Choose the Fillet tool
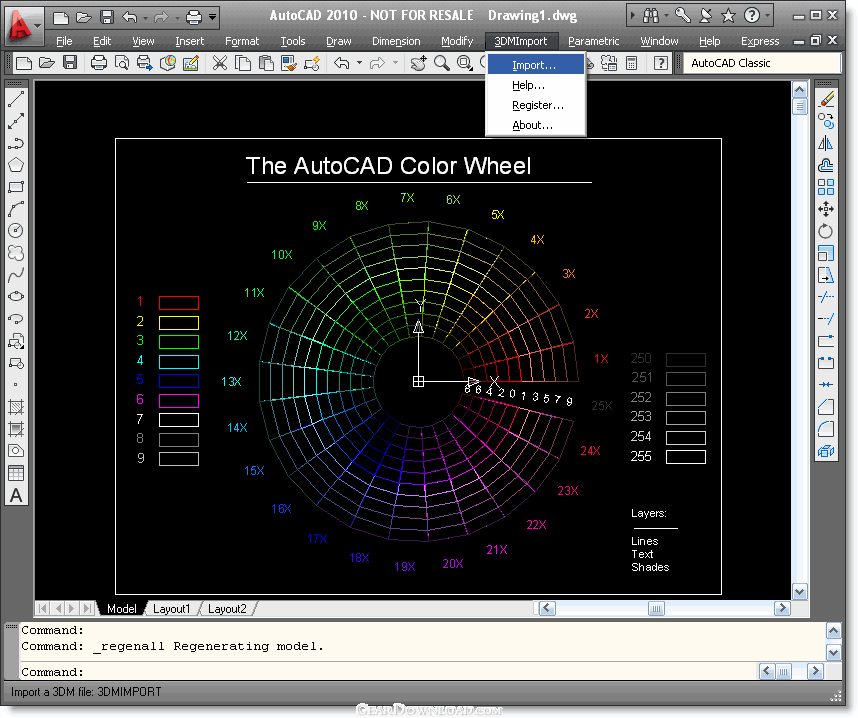The image size is (858, 718). point(826,429)
